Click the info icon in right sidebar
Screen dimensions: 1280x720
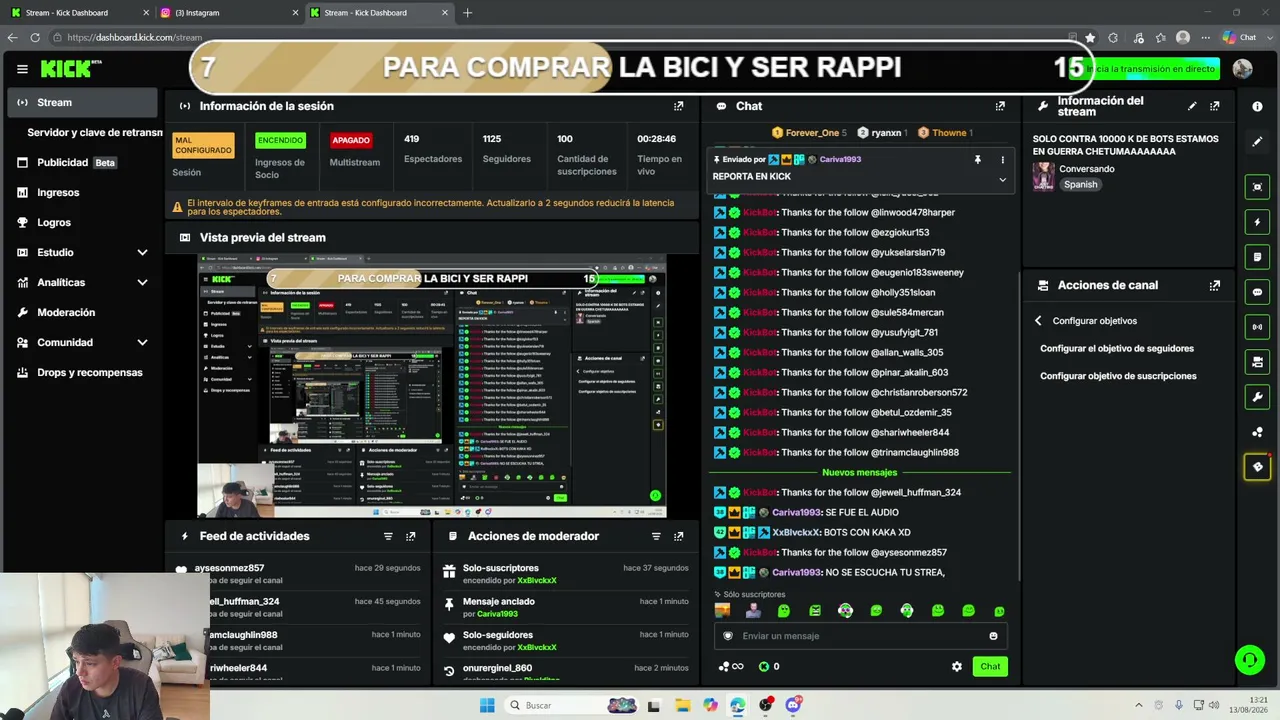[1258, 107]
